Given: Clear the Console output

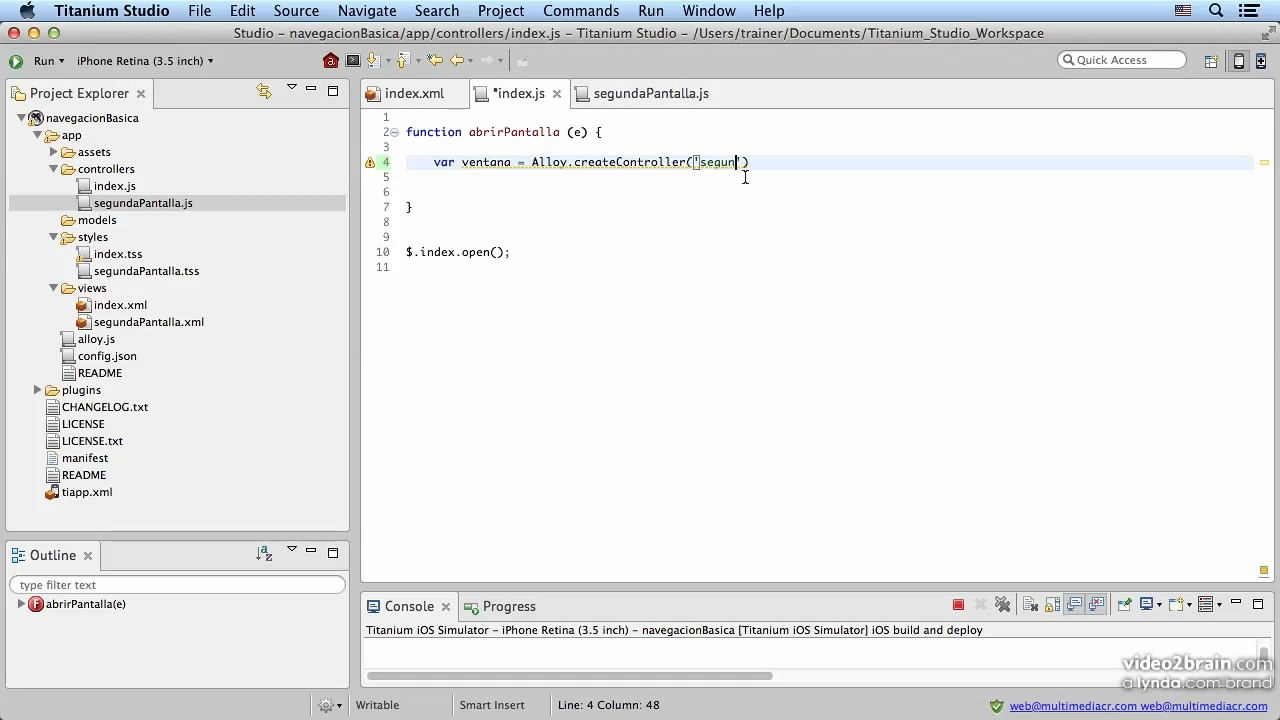Looking at the screenshot, I should 1031,604.
